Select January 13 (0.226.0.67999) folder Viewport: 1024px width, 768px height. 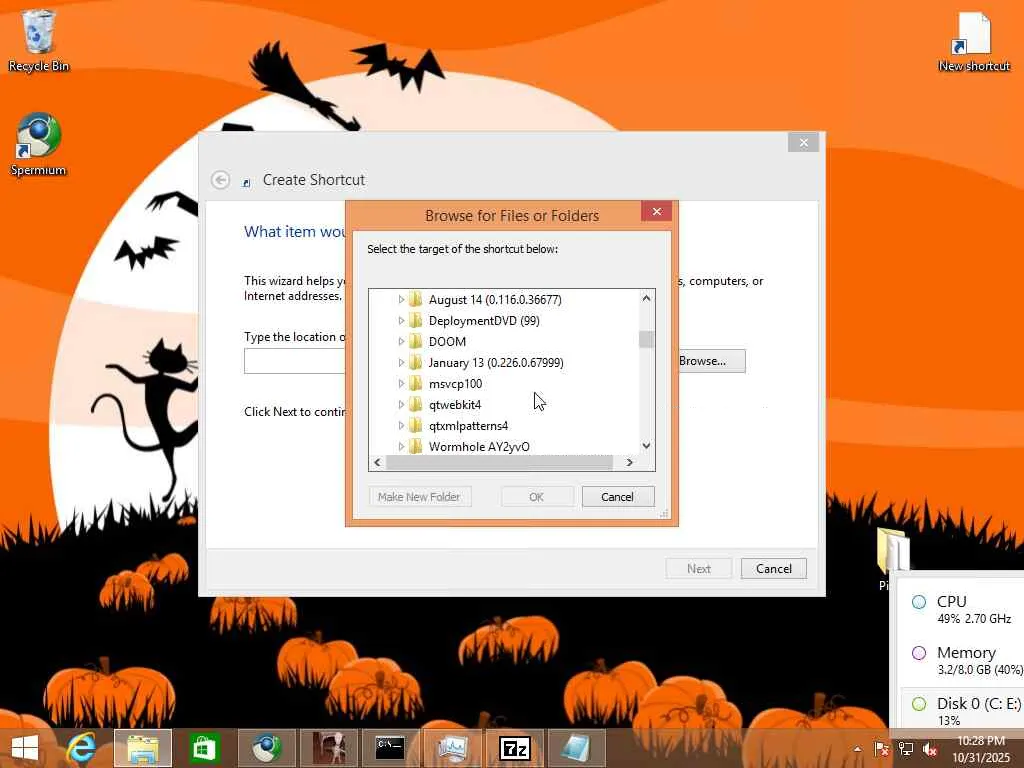(x=496, y=362)
